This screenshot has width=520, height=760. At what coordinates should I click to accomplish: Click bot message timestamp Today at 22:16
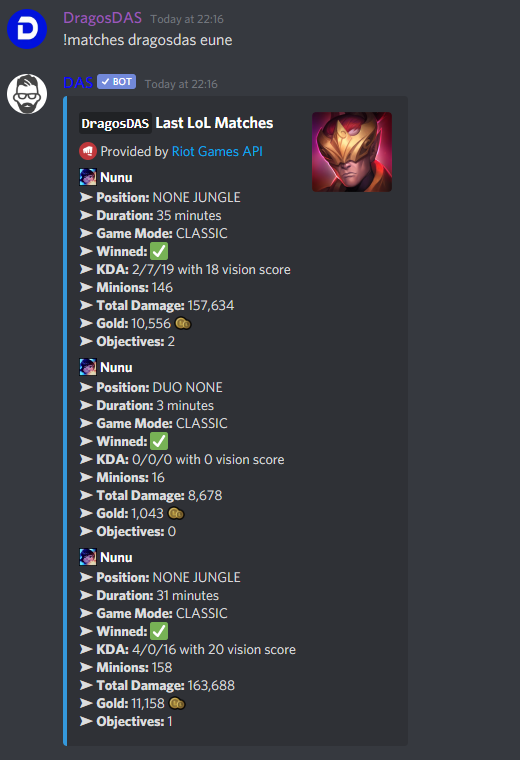coord(181,84)
